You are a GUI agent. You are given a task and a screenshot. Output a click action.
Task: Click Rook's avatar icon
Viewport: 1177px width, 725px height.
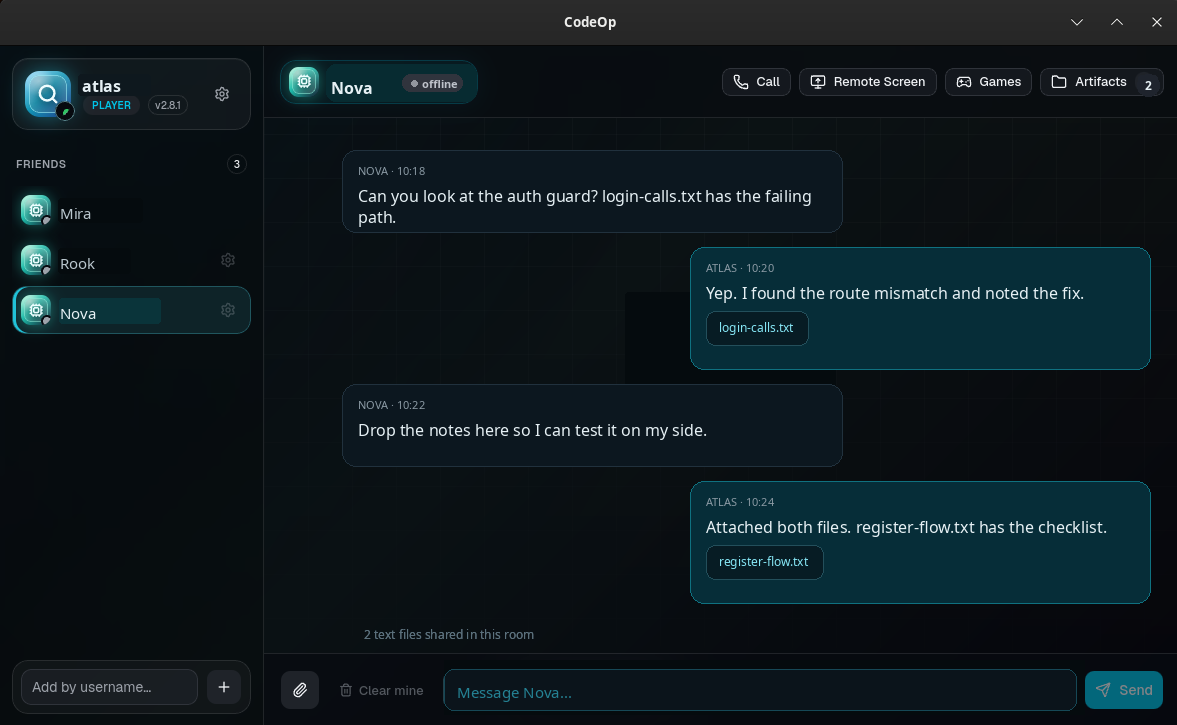tap(36, 260)
